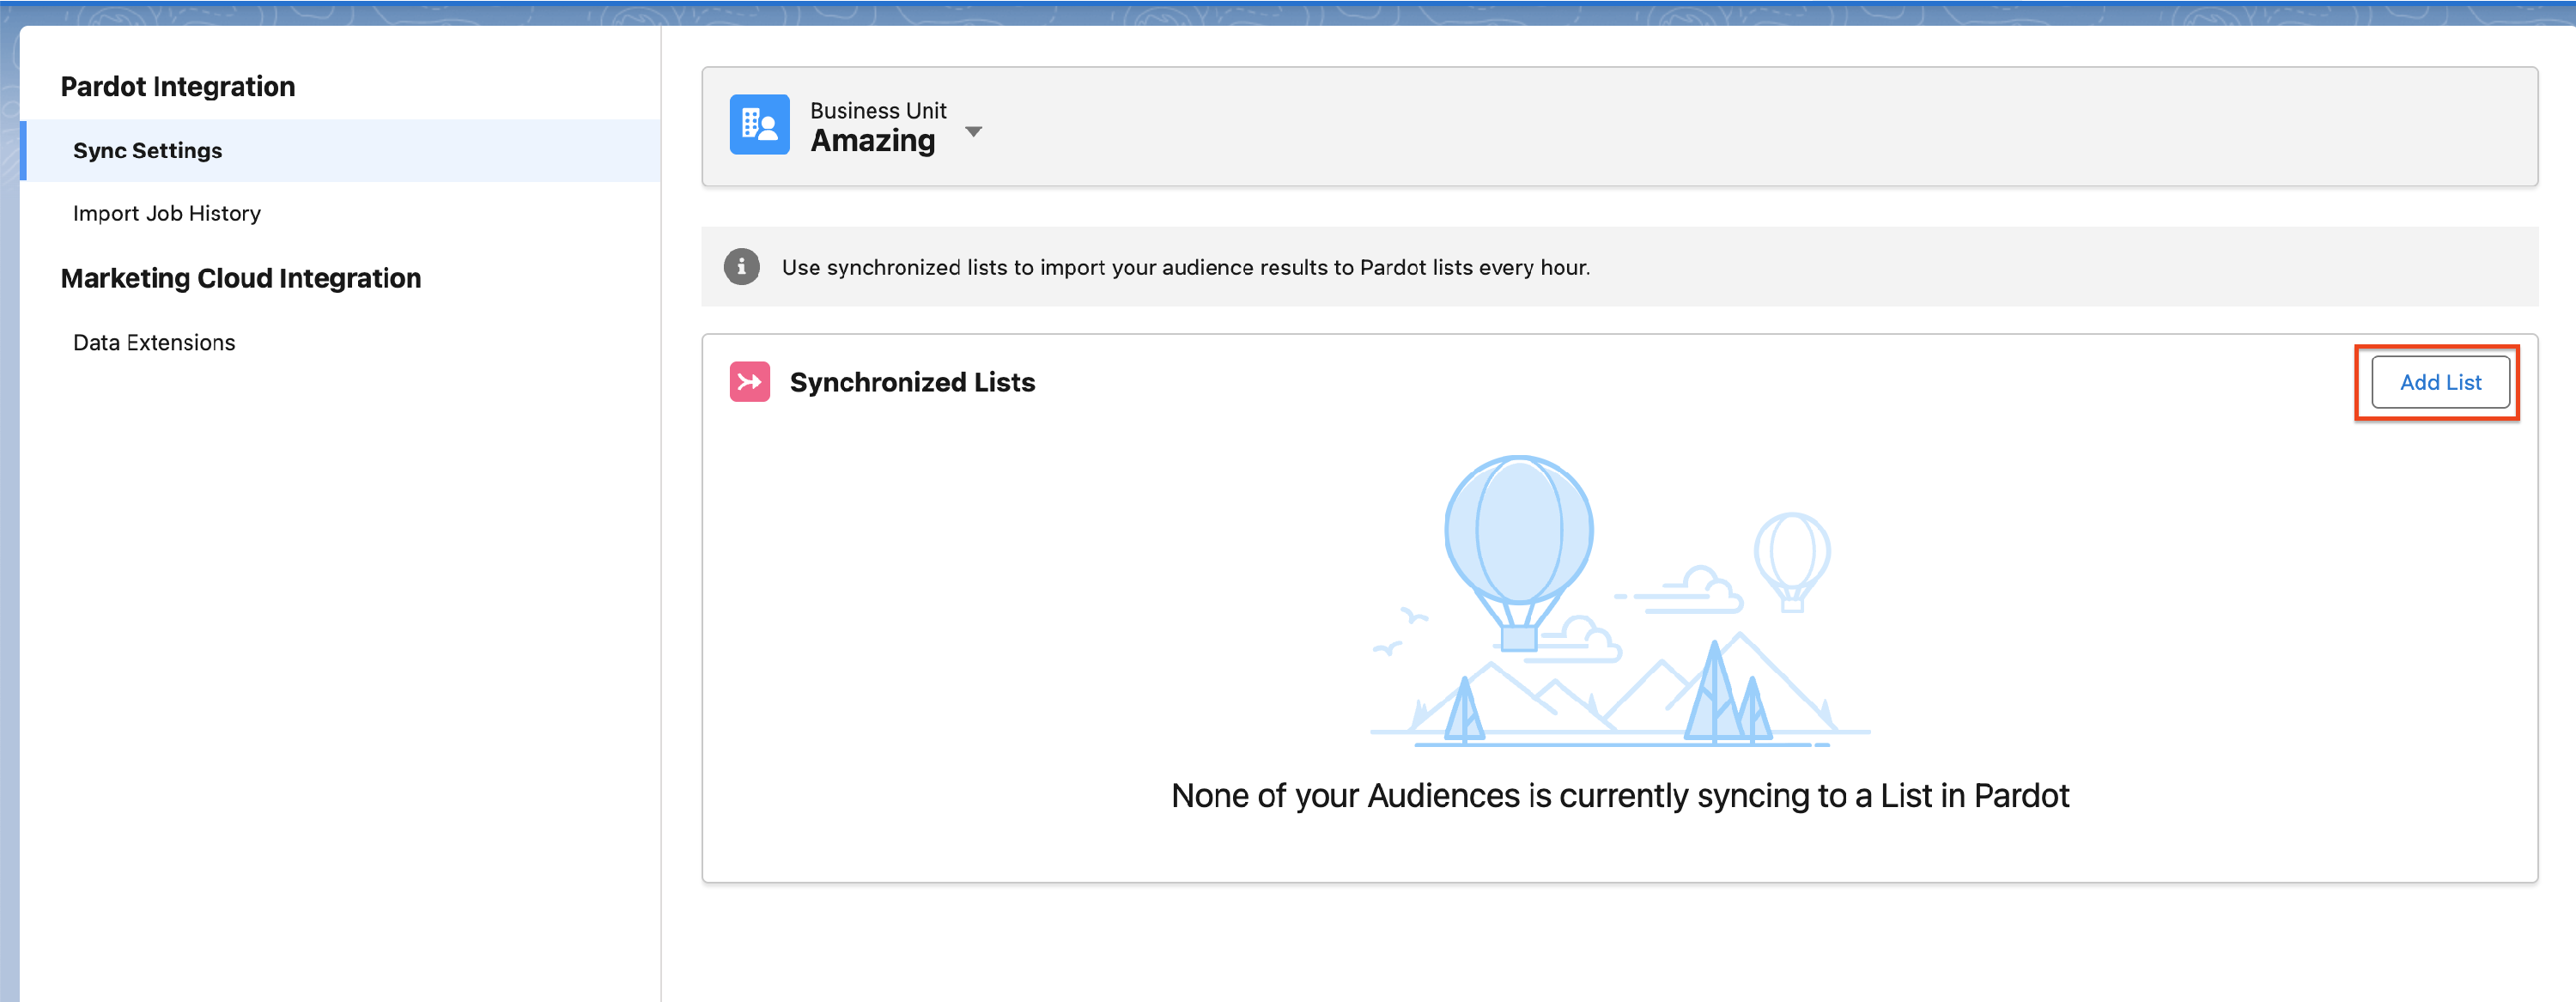
Task: Click the small hot air balloon illustration
Action: coord(1792,553)
